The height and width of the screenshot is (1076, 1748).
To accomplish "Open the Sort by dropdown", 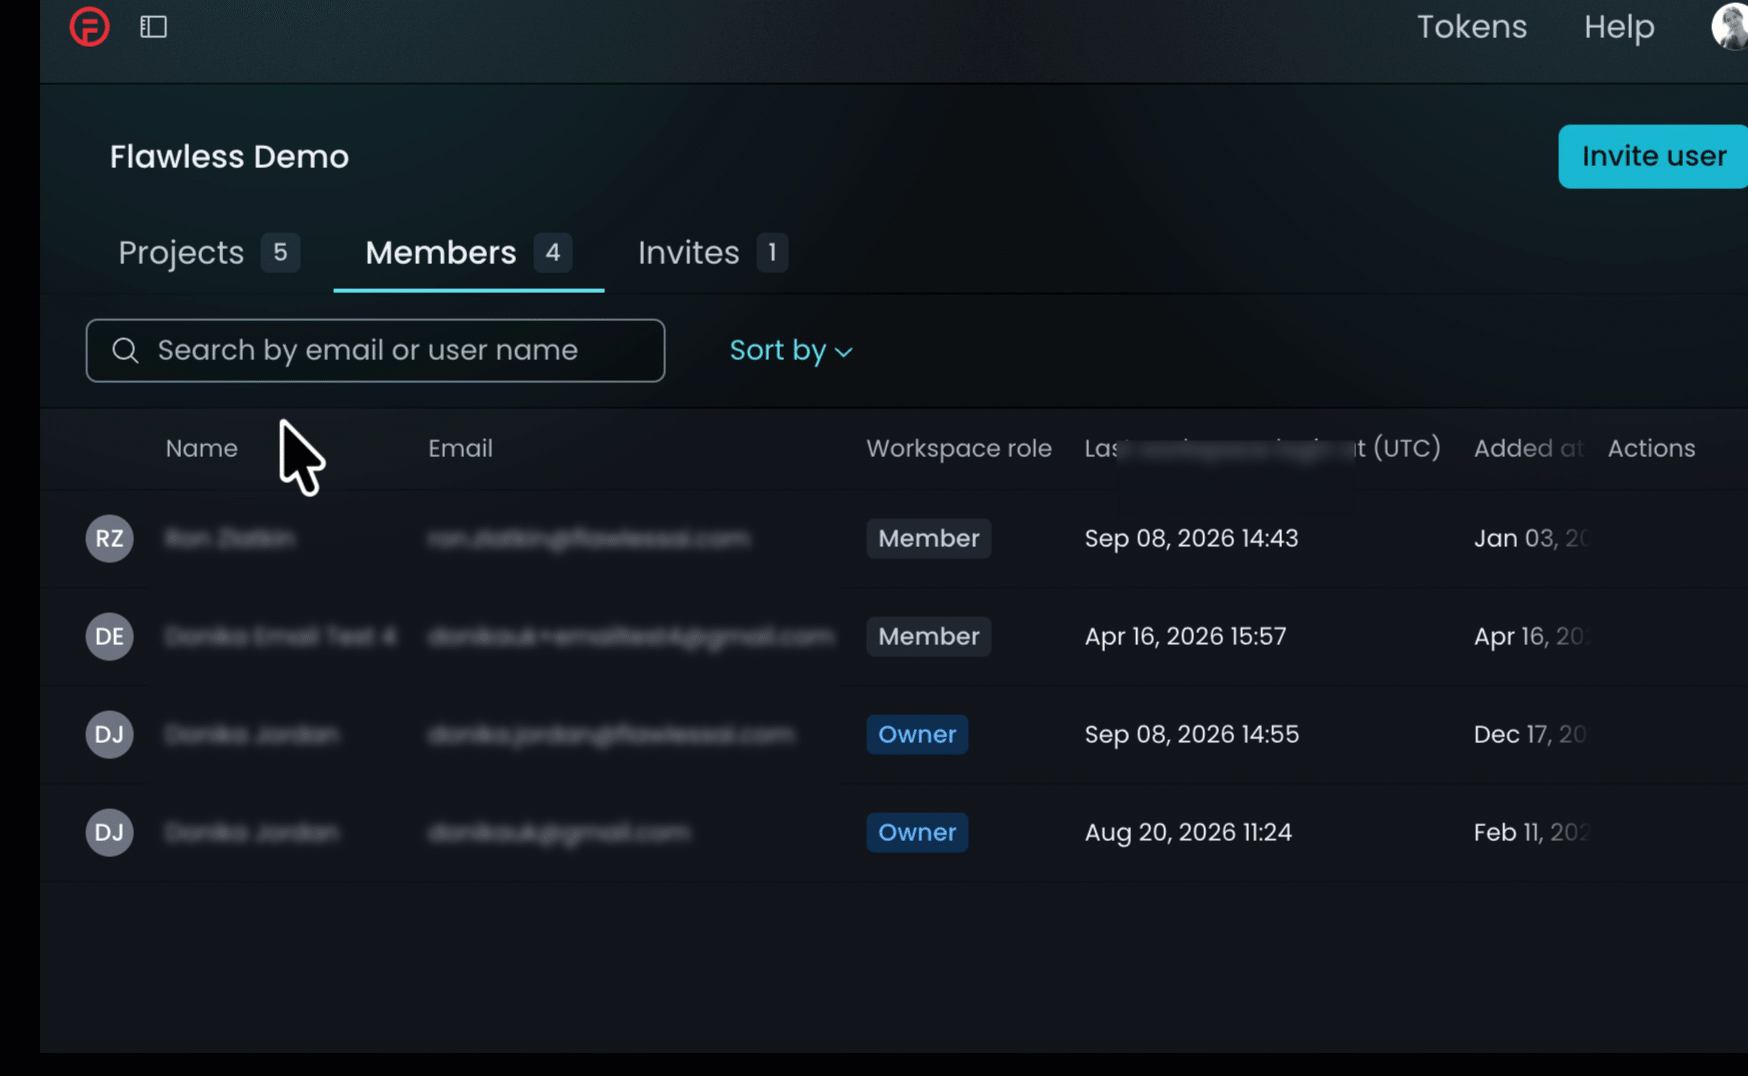I will 791,350.
